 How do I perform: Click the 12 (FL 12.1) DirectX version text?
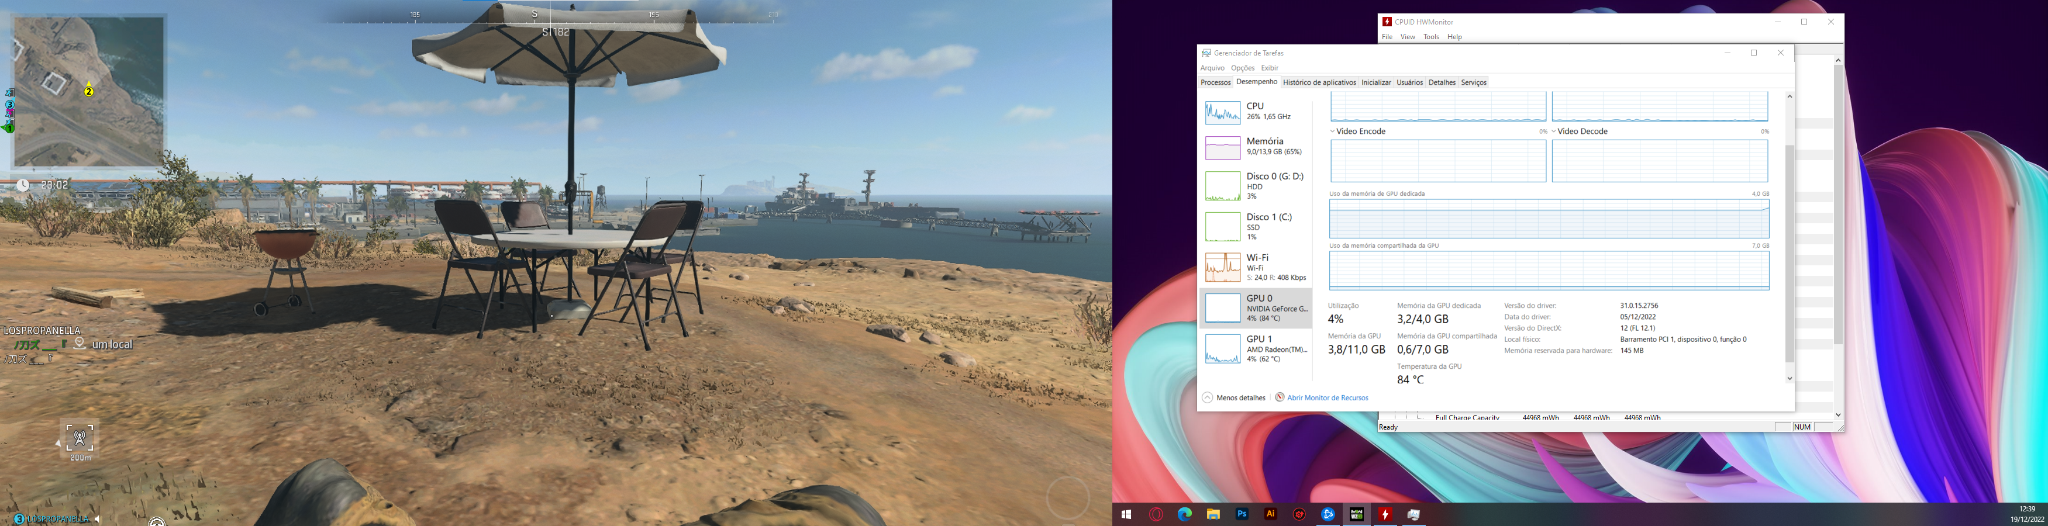[1637, 328]
